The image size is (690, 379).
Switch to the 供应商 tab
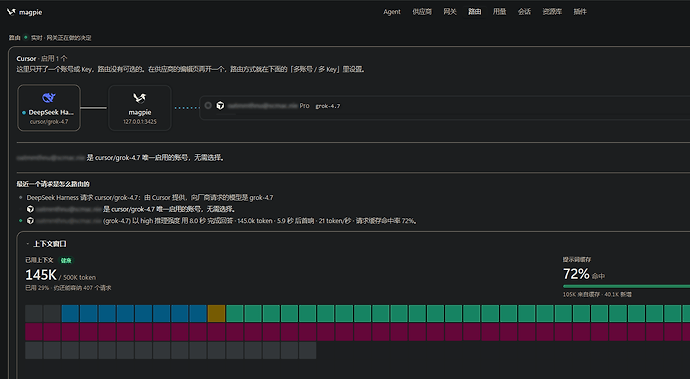click(x=422, y=12)
